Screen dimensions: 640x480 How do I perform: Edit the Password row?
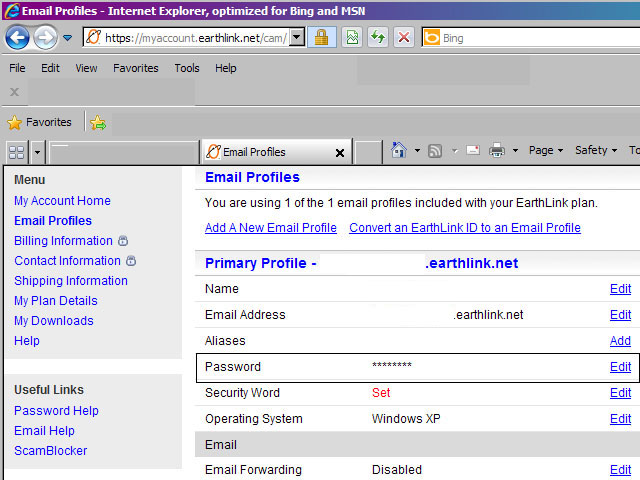coord(620,367)
